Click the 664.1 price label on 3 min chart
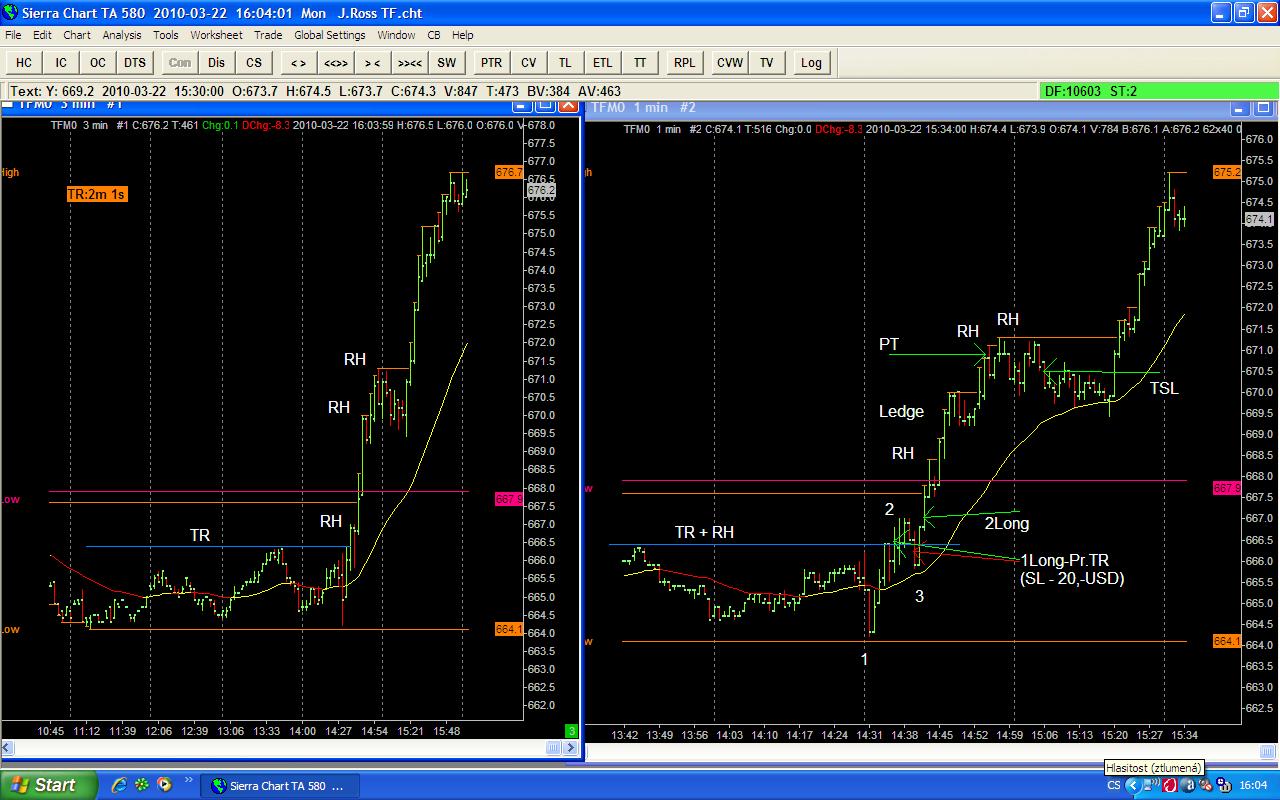1280x800 pixels. (509, 629)
